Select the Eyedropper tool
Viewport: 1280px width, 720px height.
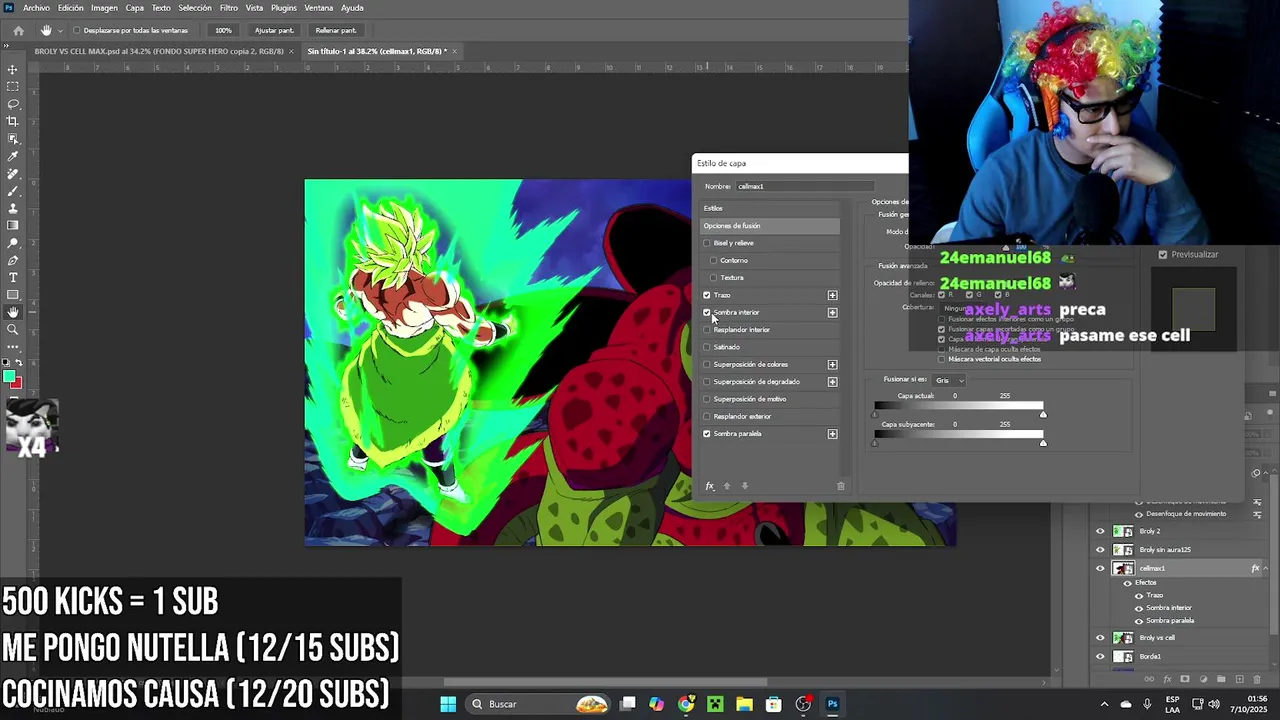point(13,156)
